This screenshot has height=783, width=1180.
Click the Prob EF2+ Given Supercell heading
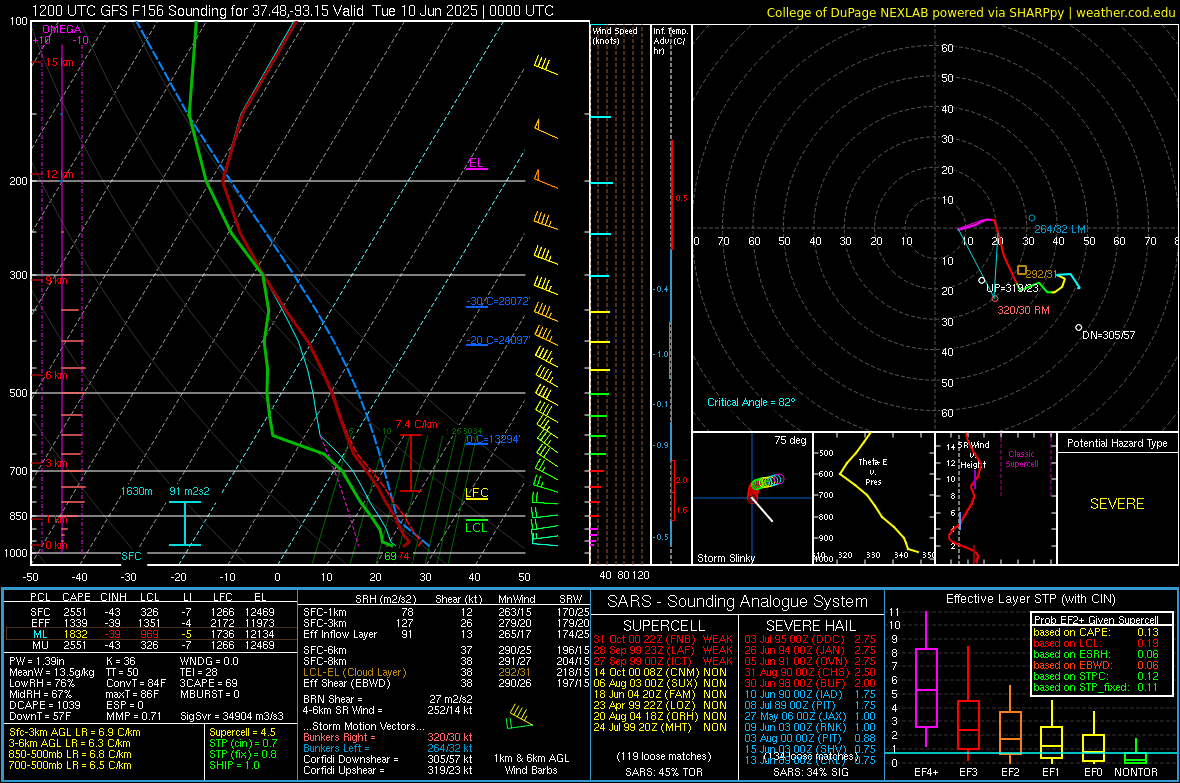pos(1096,620)
